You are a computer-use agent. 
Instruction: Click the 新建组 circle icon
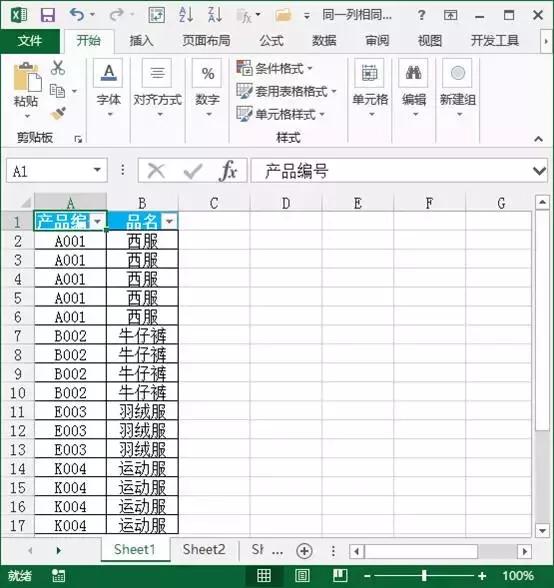click(458, 73)
